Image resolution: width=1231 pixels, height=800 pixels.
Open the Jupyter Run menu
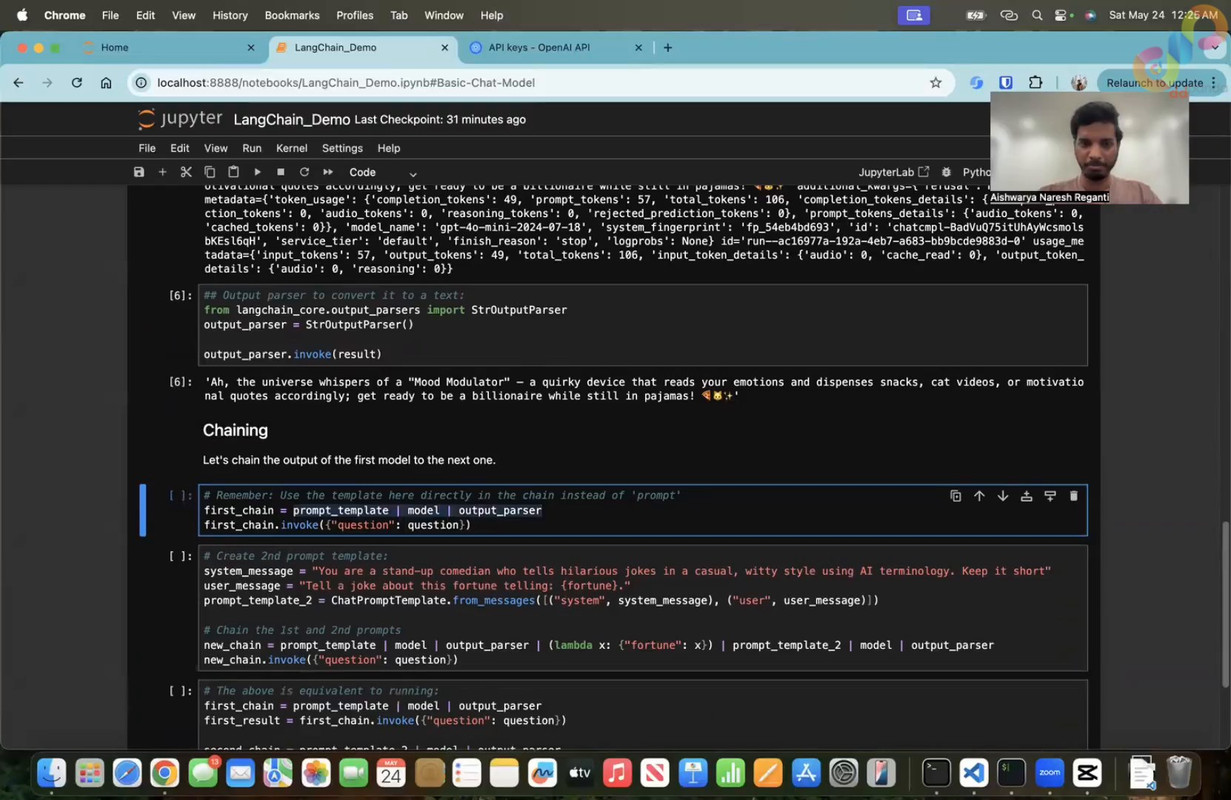click(252, 148)
